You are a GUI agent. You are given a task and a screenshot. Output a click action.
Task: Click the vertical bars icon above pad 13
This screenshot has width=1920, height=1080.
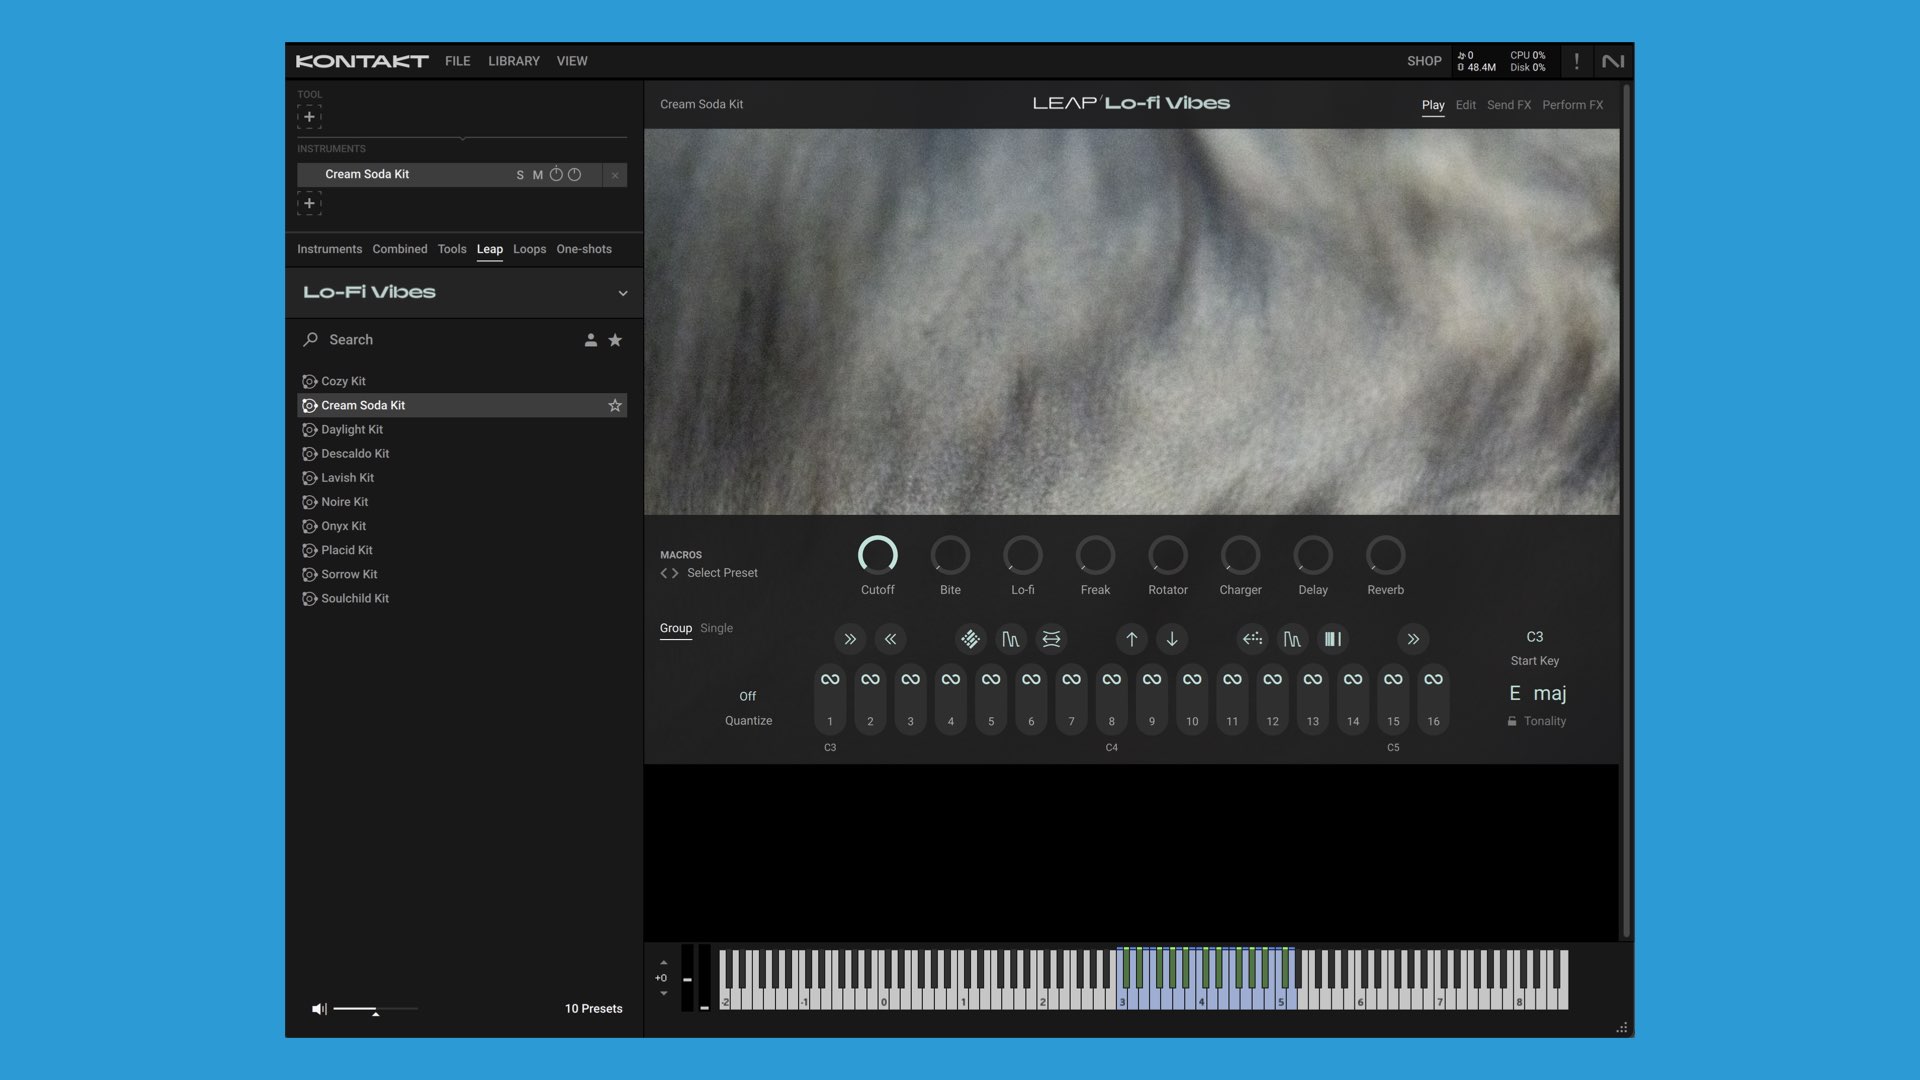pyautogui.click(x=1333, y=639)
